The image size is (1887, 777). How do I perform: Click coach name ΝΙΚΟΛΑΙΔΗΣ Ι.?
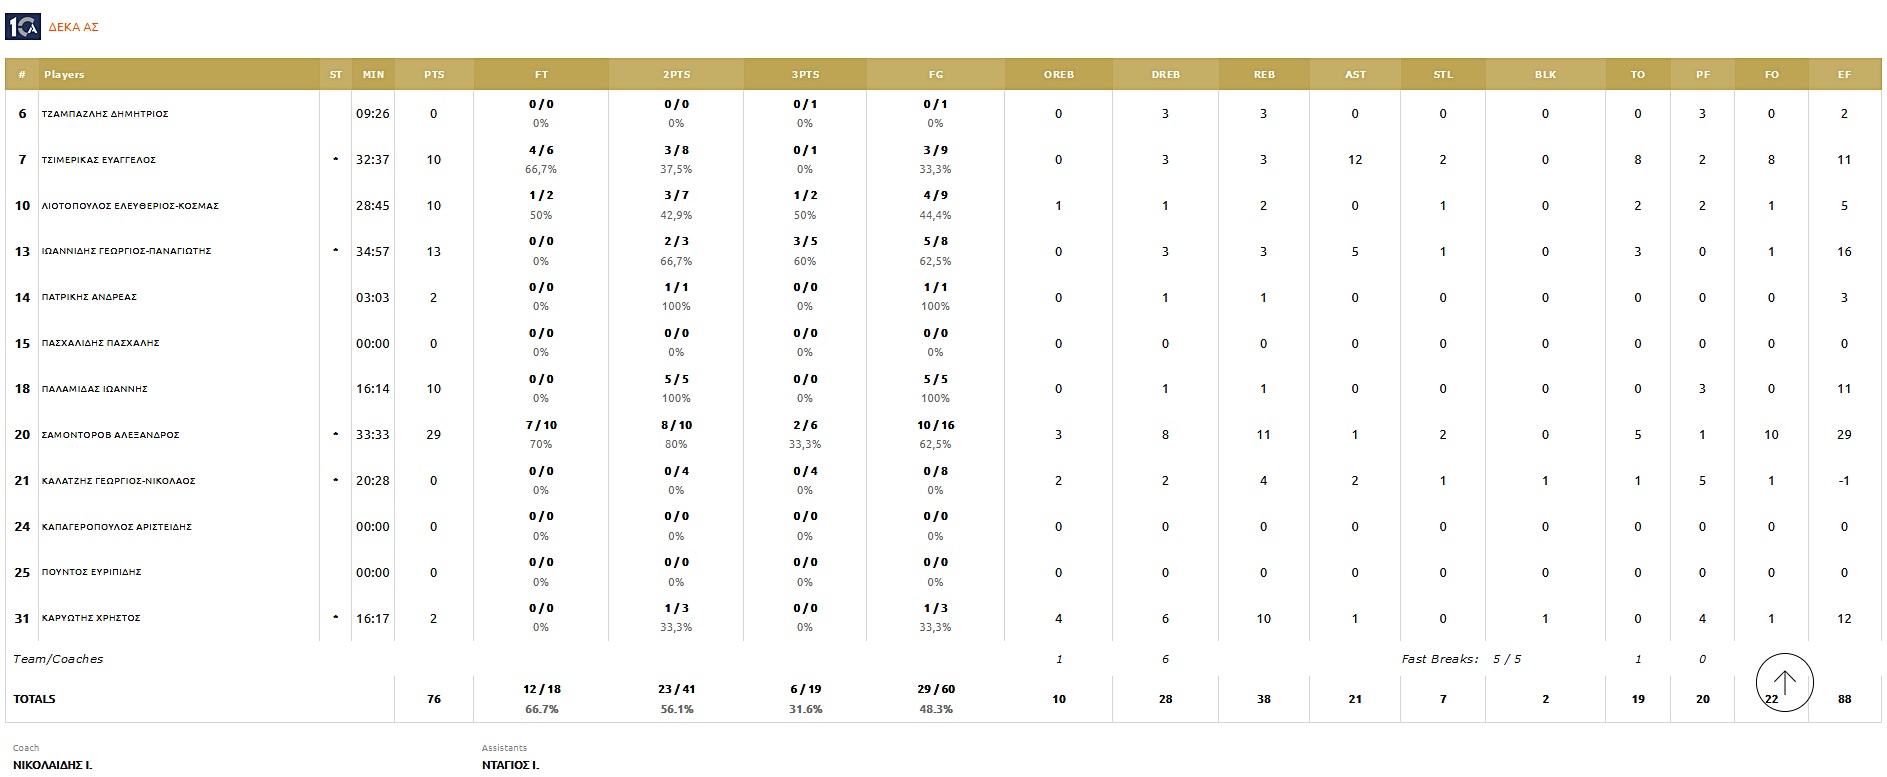tap(53, 765)
